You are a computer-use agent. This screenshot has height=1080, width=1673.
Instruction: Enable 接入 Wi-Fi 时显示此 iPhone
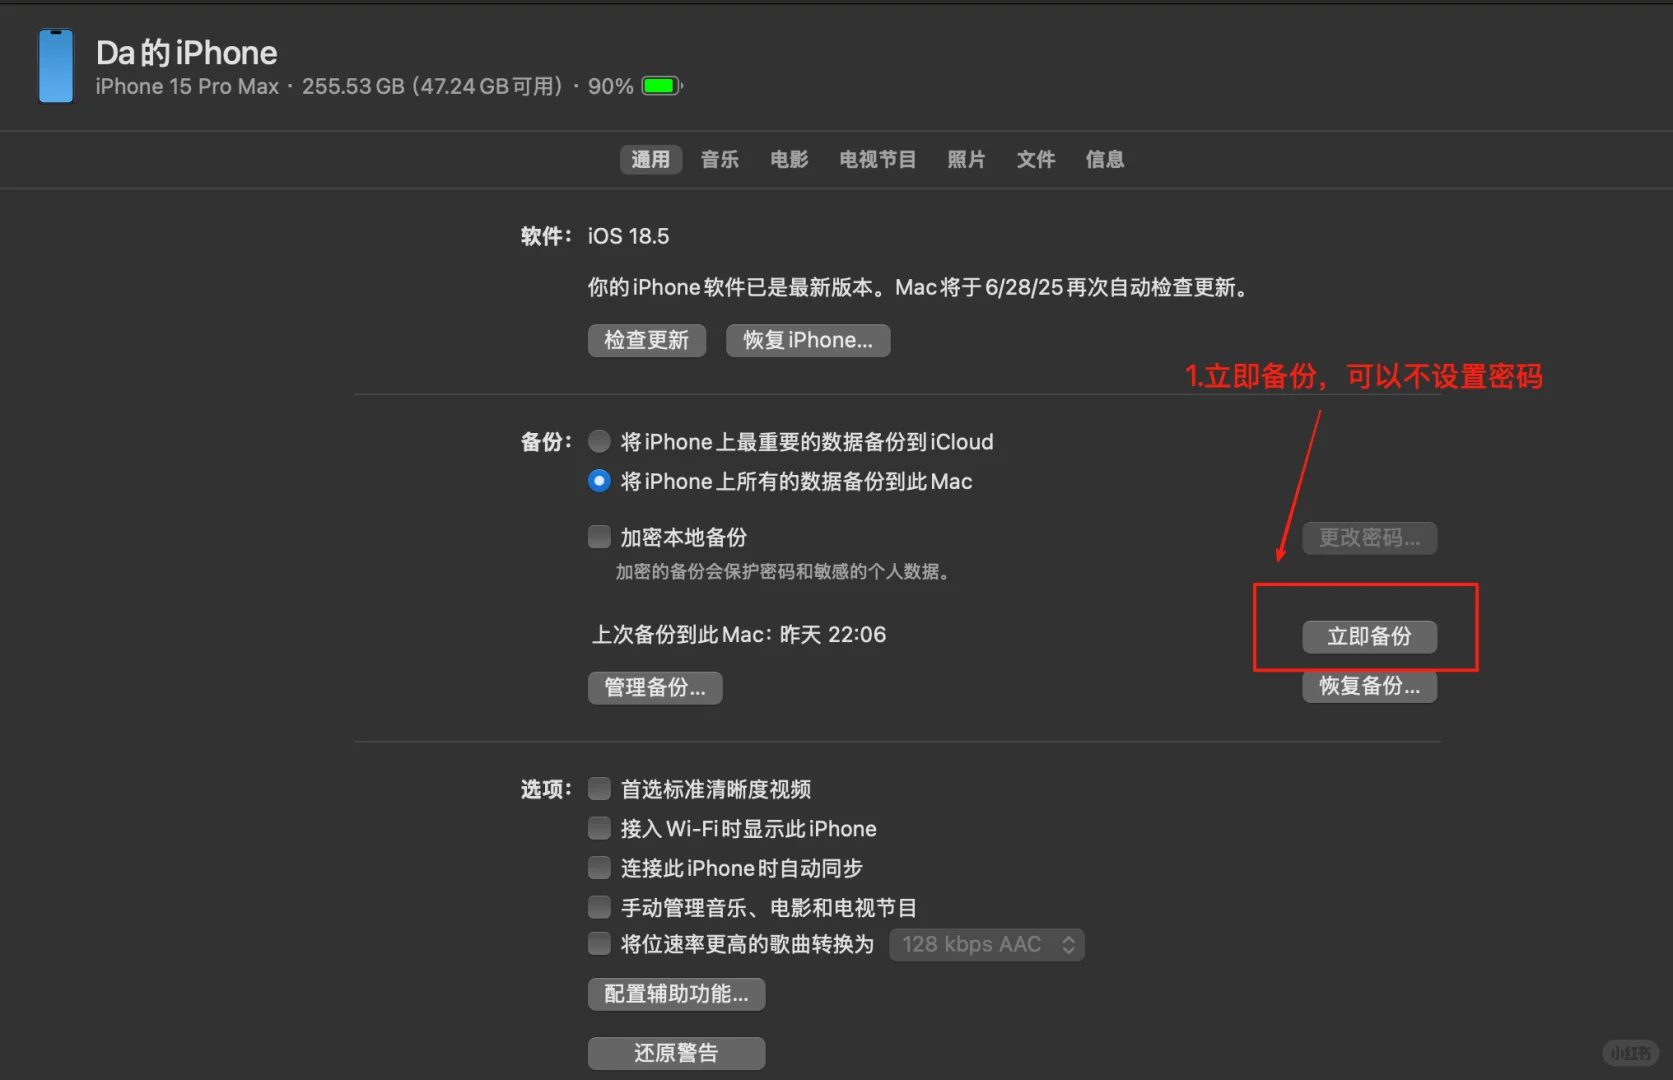click(599, 828)
